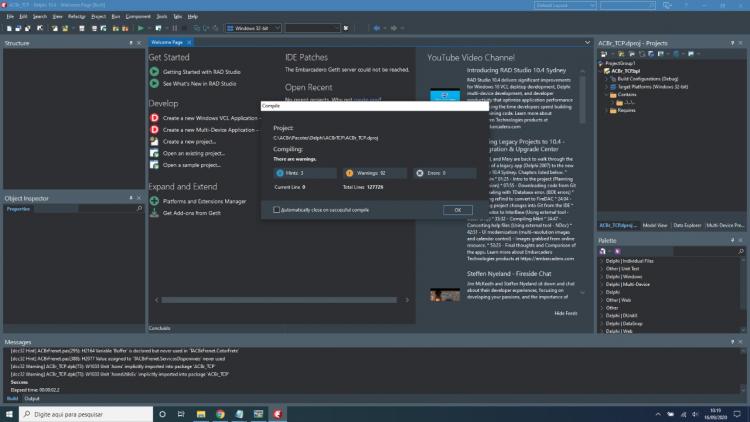Click the Hints info icon in Compile dialog
Viewport: 750px width, 422px height.
[x=280, y=173]
